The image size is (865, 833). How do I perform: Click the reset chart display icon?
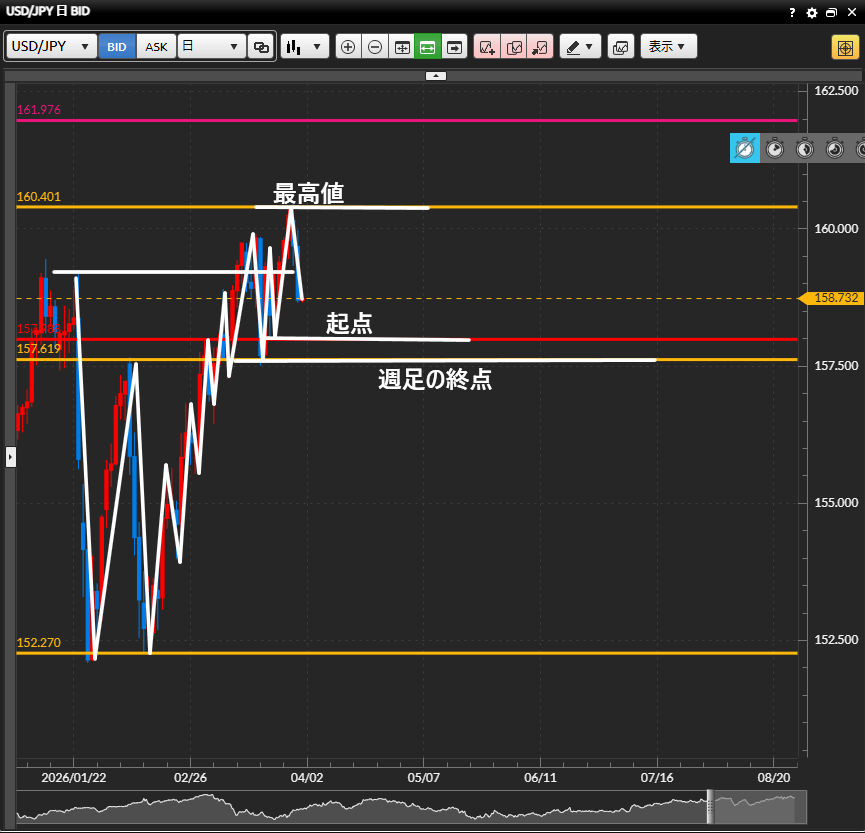pyautogui.click(x=402, y=47)
